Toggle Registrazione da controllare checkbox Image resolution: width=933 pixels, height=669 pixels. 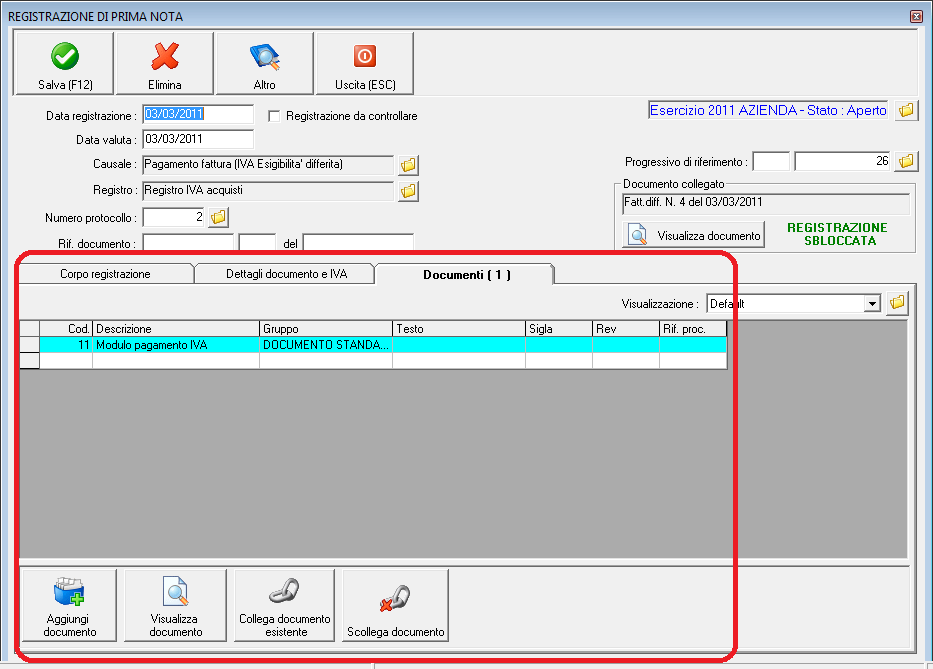coord(274,116)
